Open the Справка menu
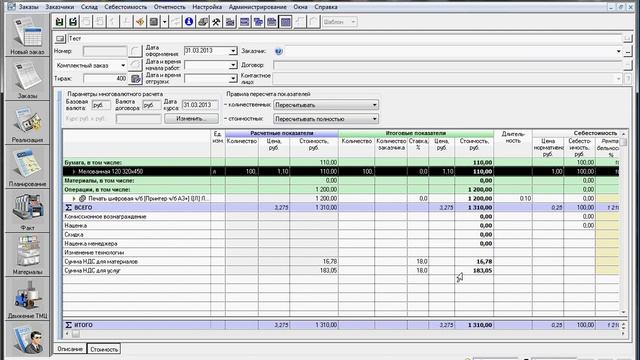 pos(326,7)
